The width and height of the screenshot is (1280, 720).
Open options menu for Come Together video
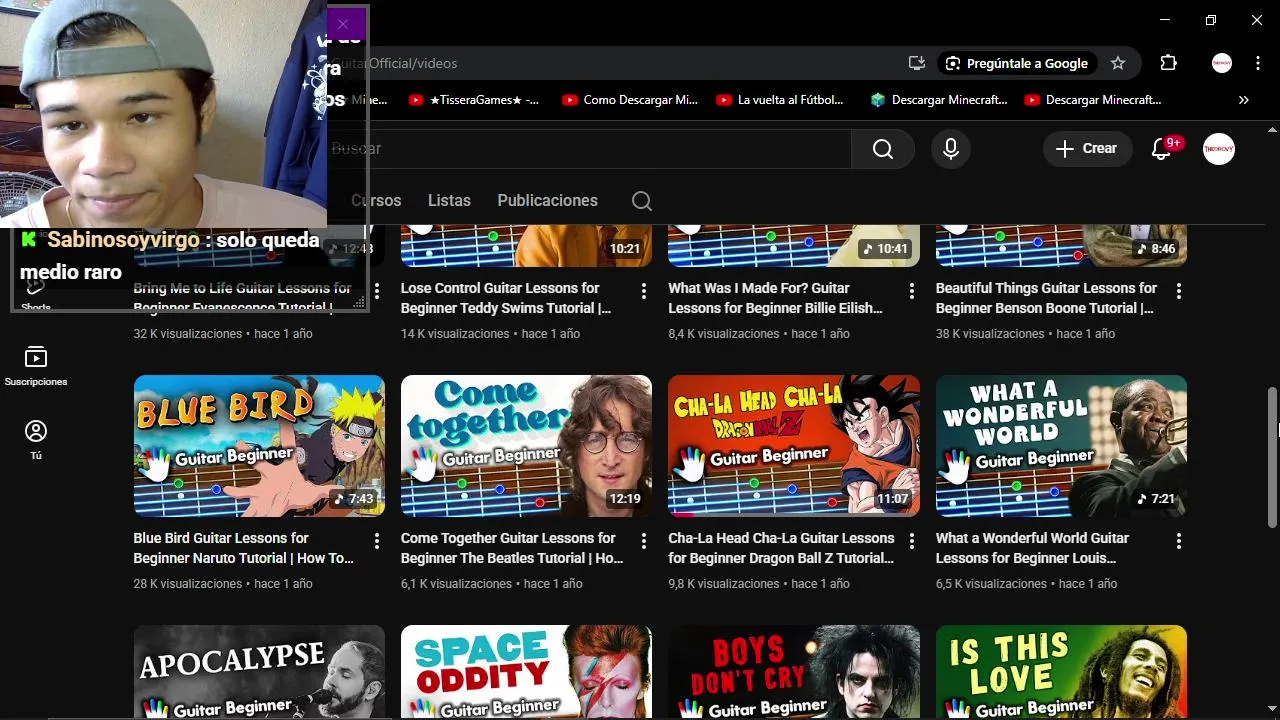(x=644, y=541)
